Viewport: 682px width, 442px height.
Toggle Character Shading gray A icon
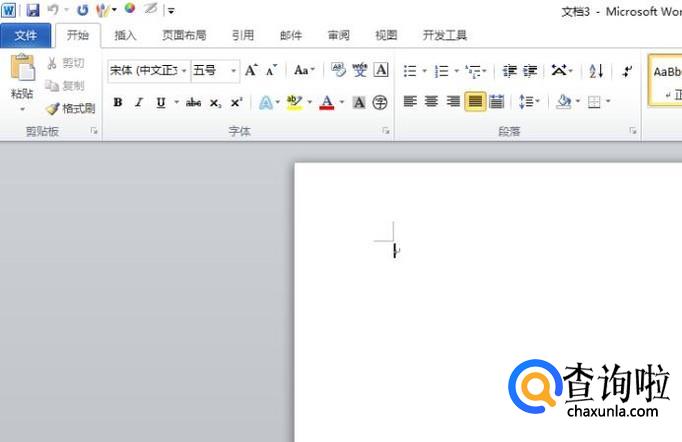tap(359, 103)
